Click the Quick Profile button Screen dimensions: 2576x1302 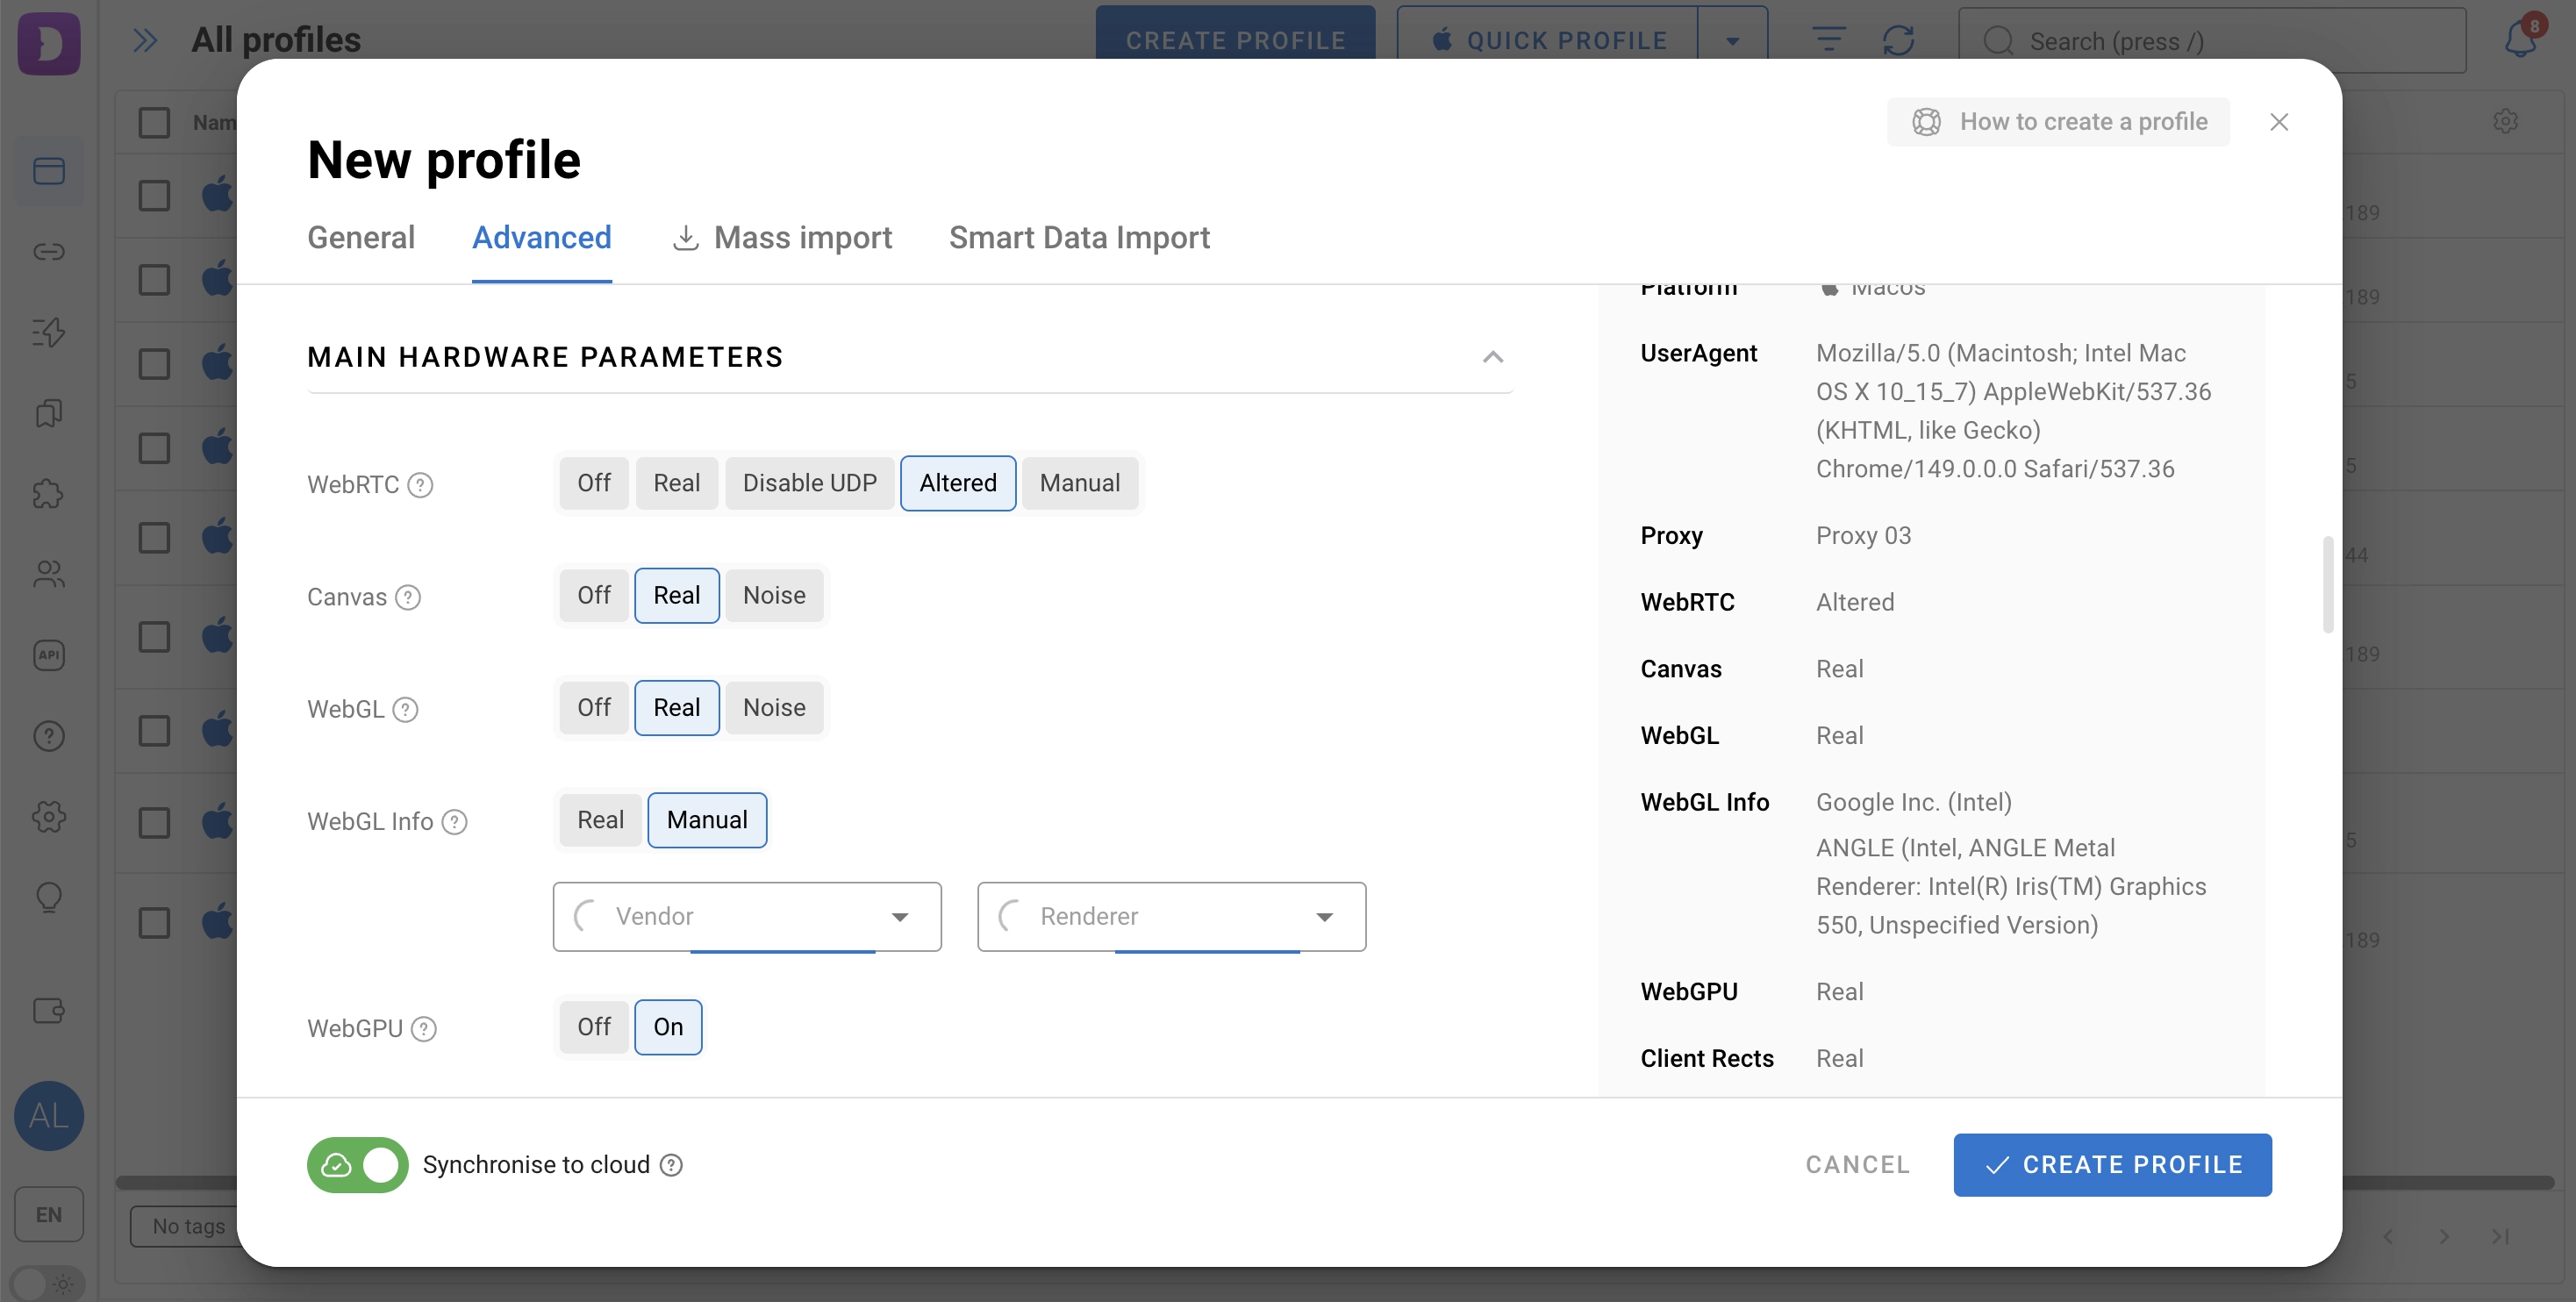tap(1549, 41)
